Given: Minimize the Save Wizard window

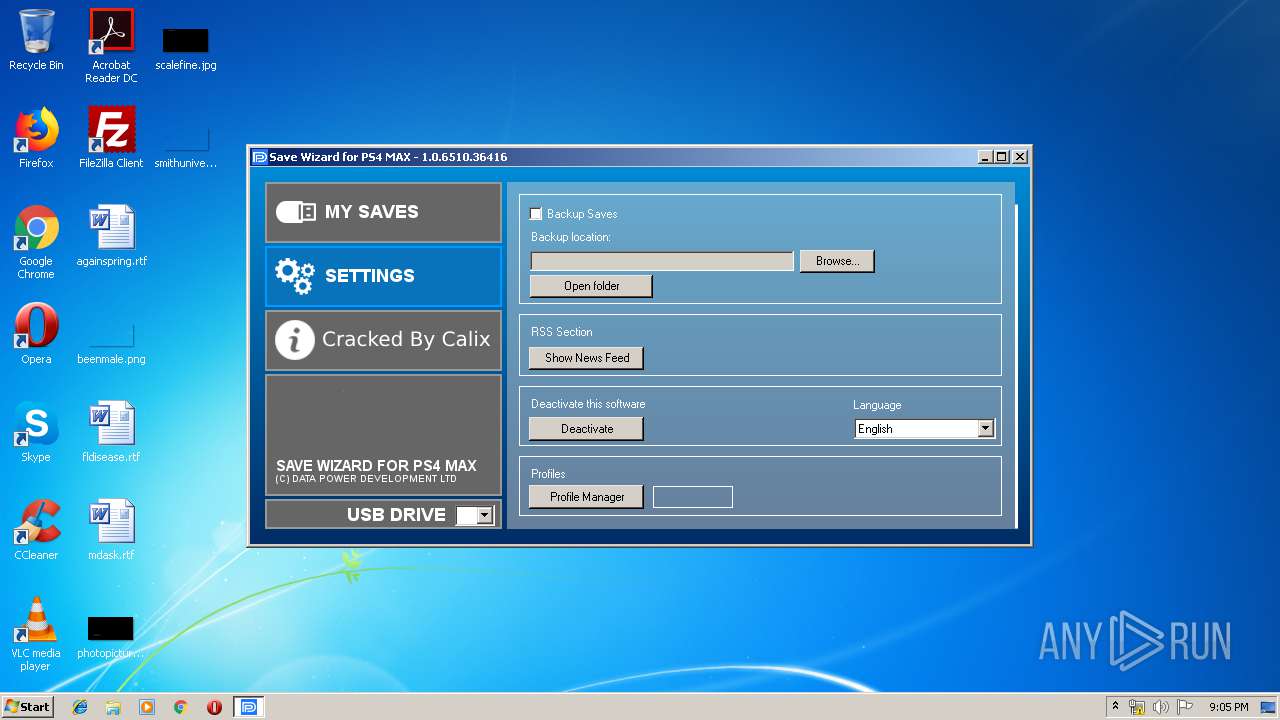Looking at the screenshot, I should 985,157.
